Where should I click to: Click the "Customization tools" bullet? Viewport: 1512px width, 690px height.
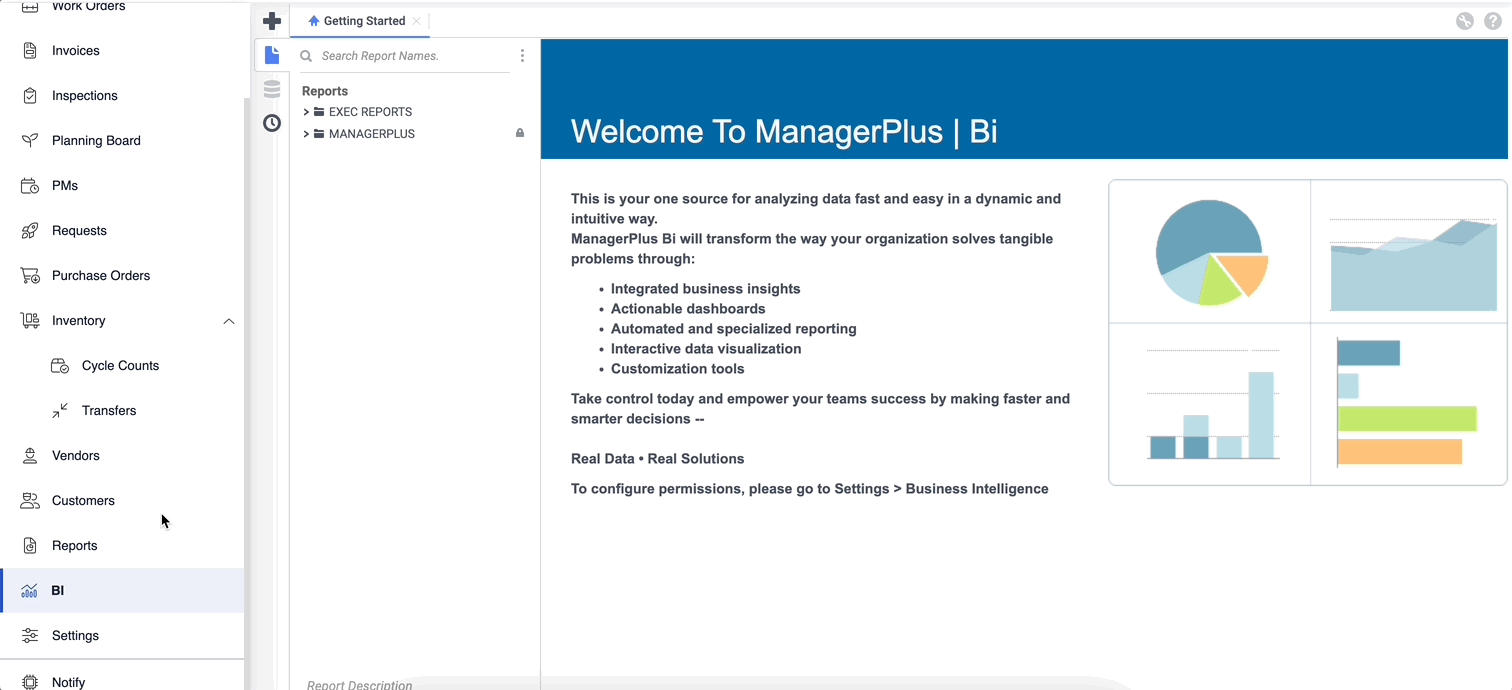[678, 369]
